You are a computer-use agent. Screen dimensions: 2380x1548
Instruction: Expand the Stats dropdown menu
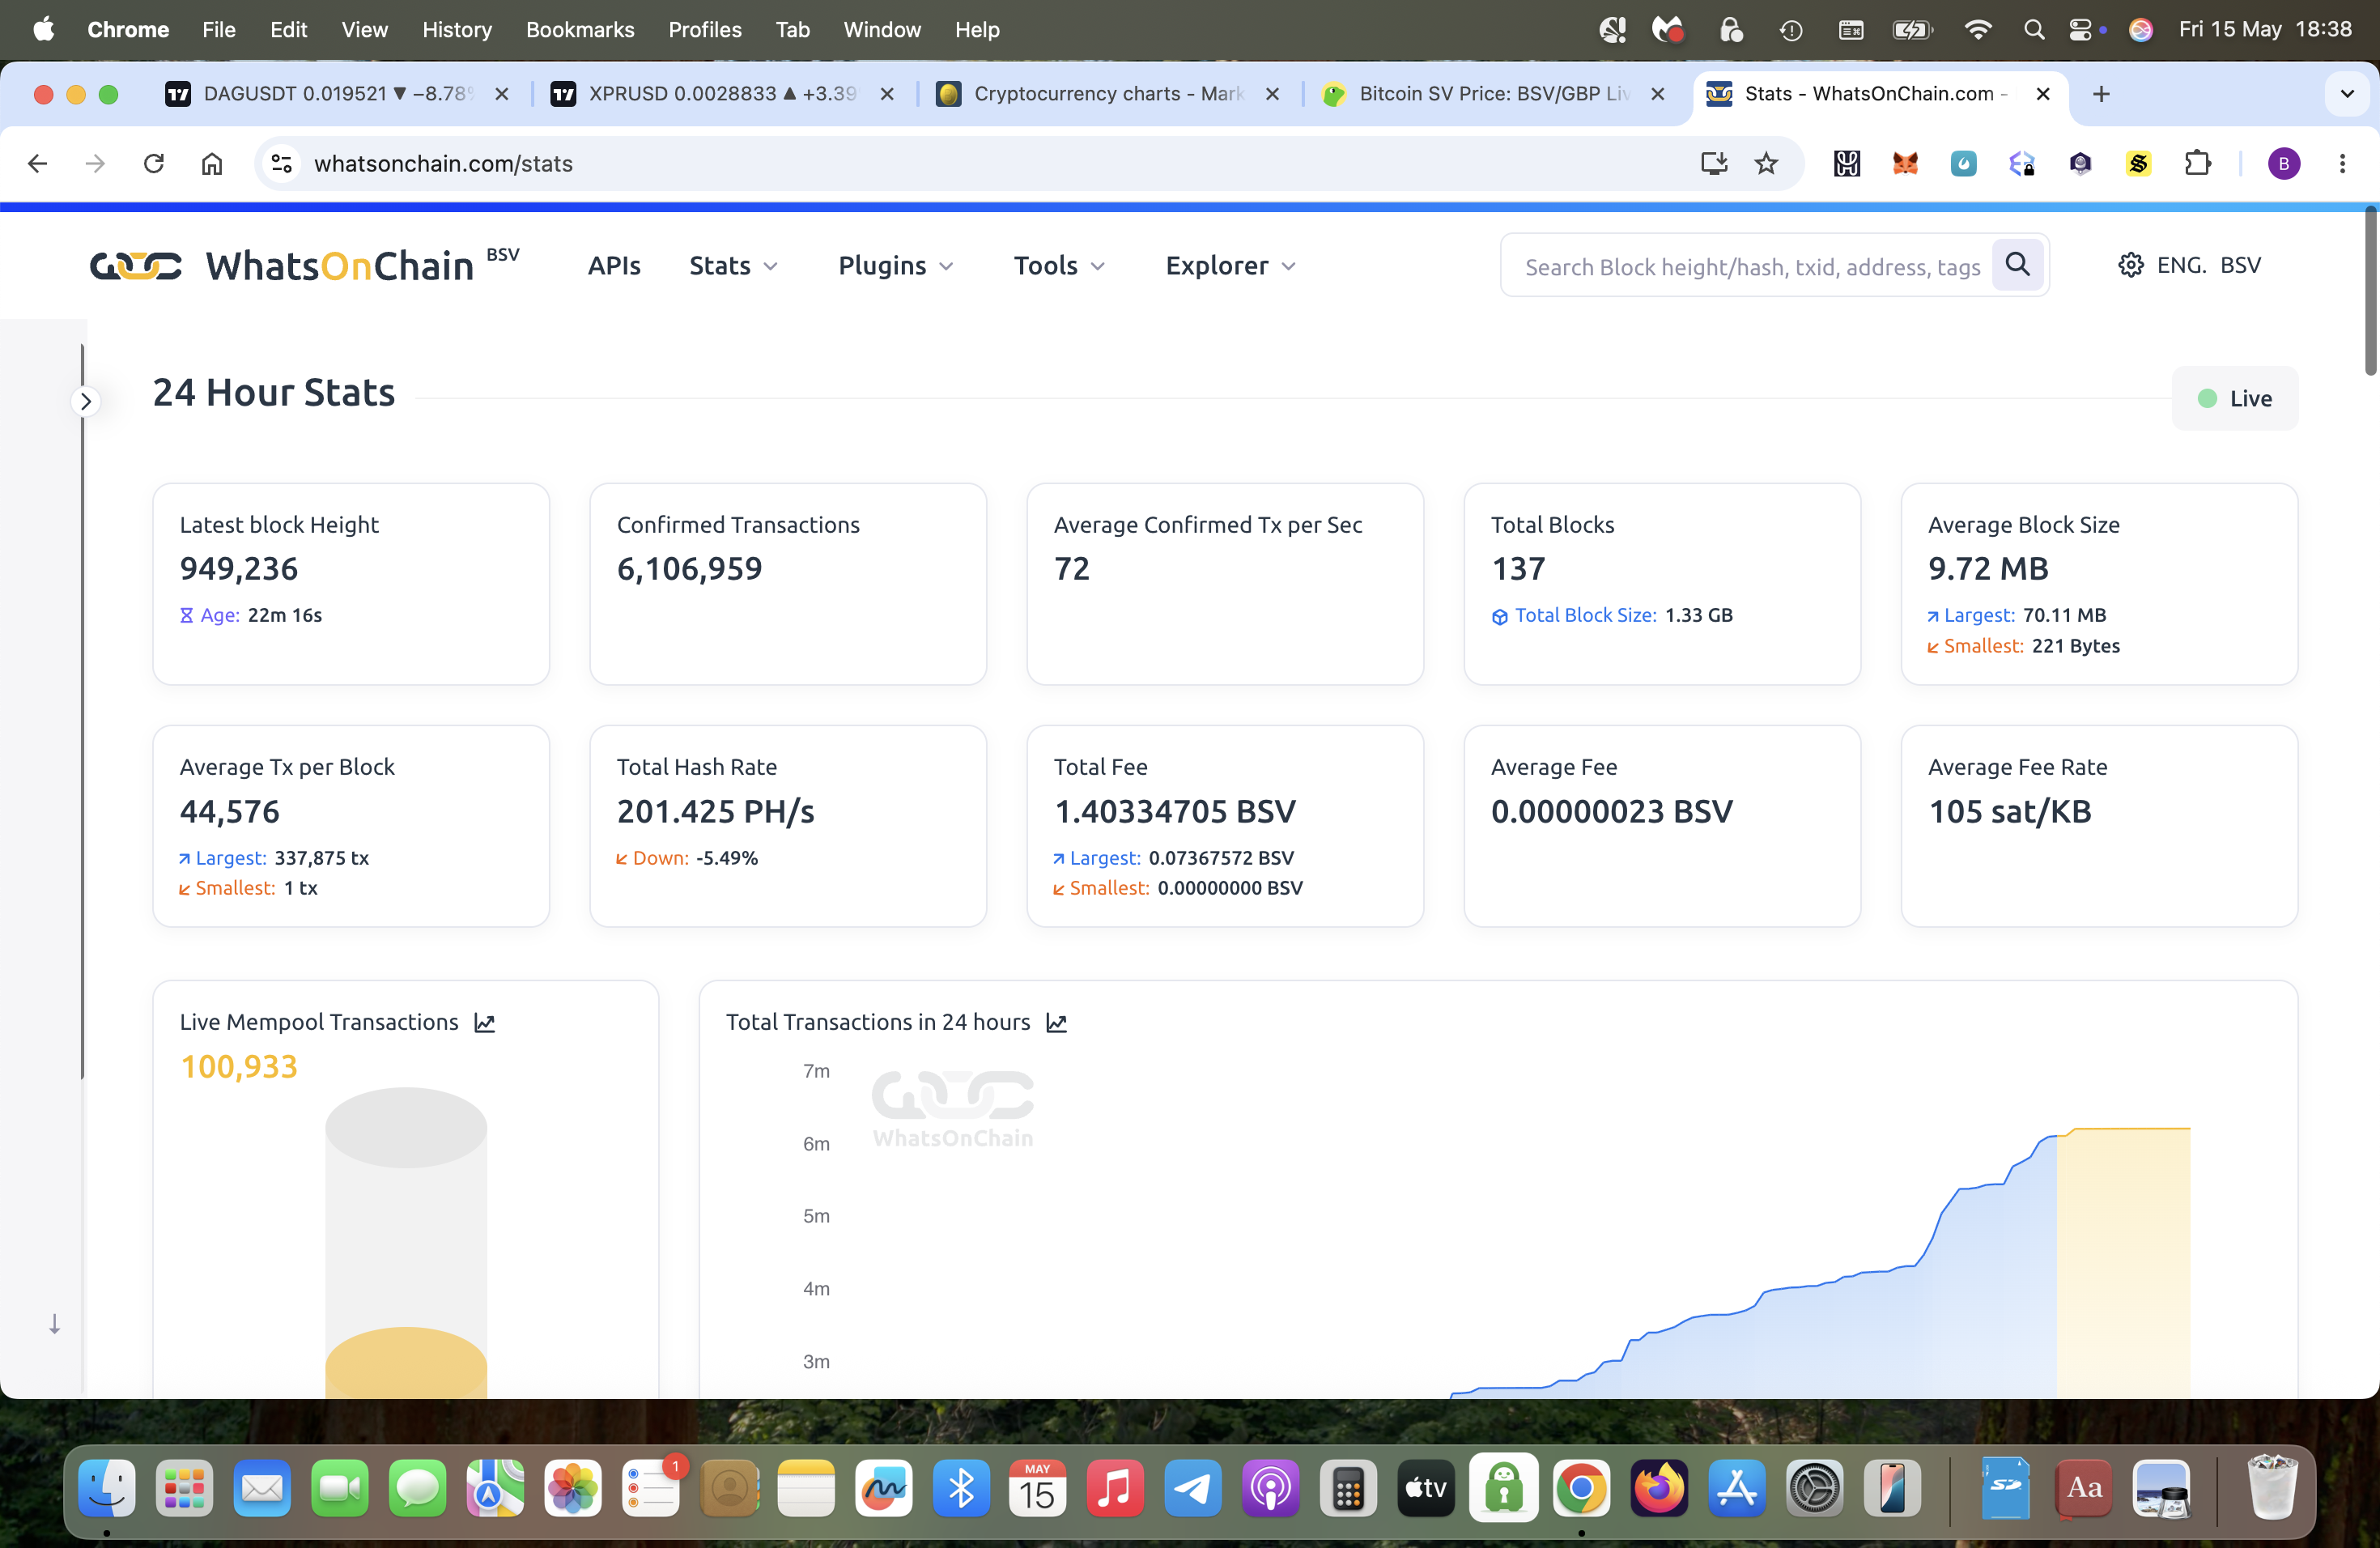(x=733, y=265)
